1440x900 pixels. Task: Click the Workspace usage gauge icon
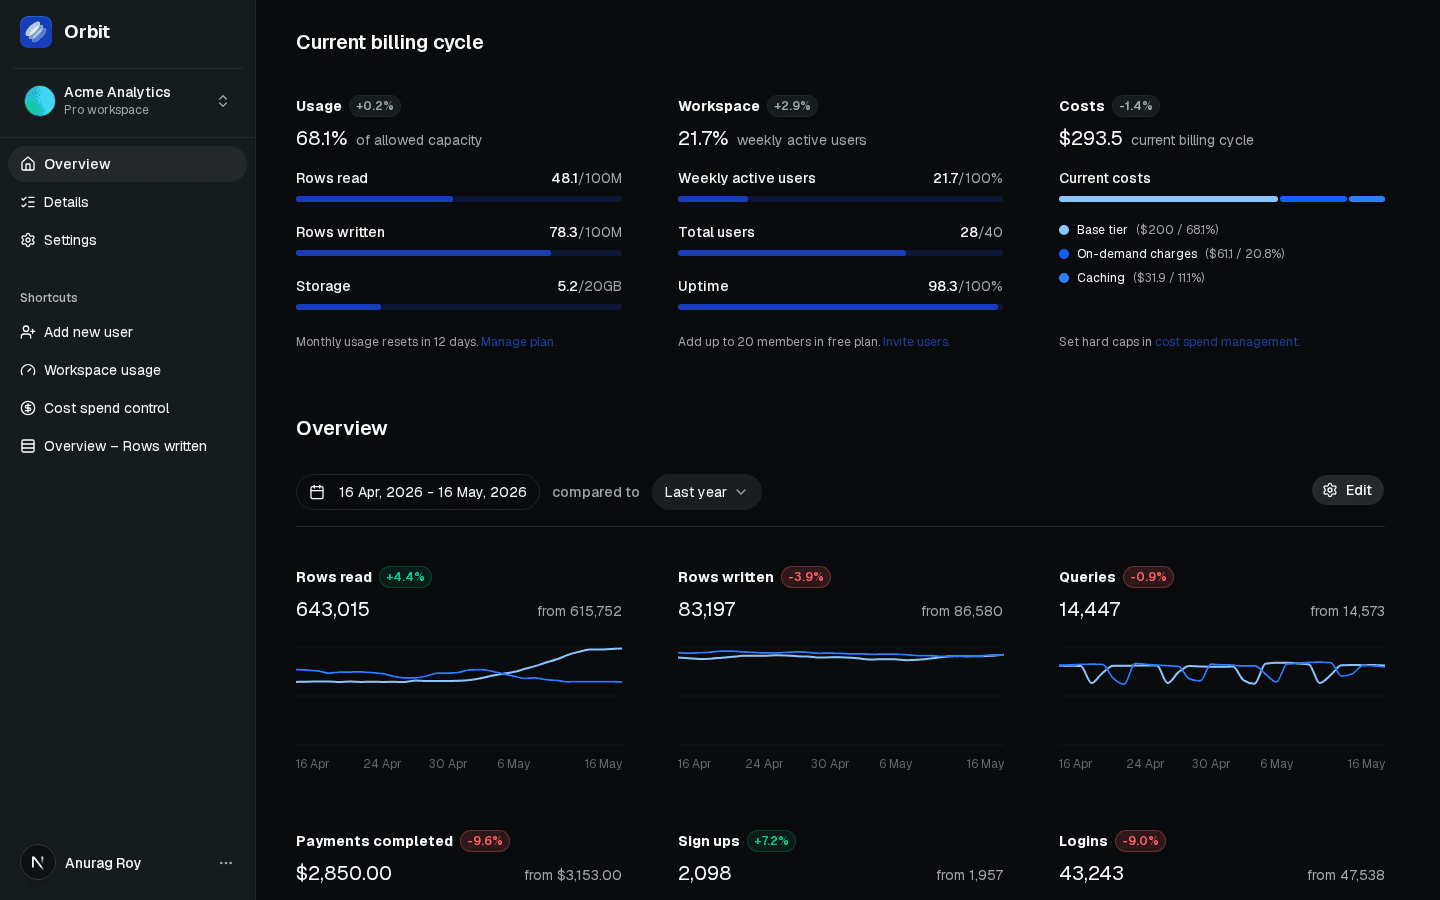[x=28, y=370]
